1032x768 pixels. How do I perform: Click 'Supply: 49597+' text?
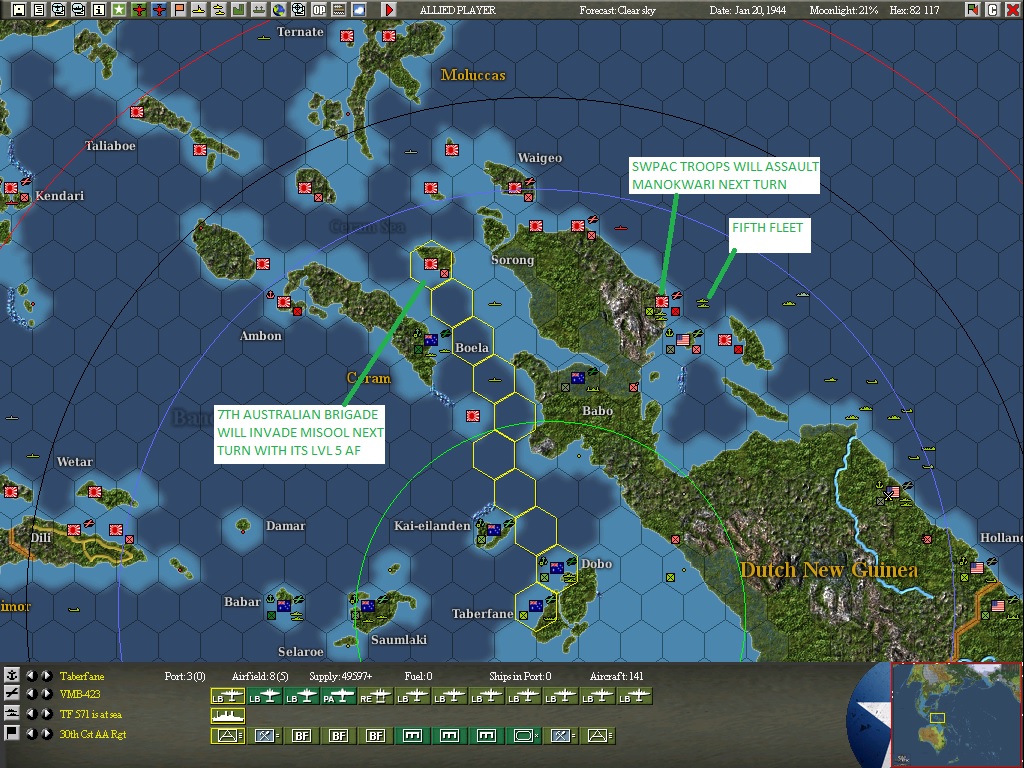pos(340,676)
